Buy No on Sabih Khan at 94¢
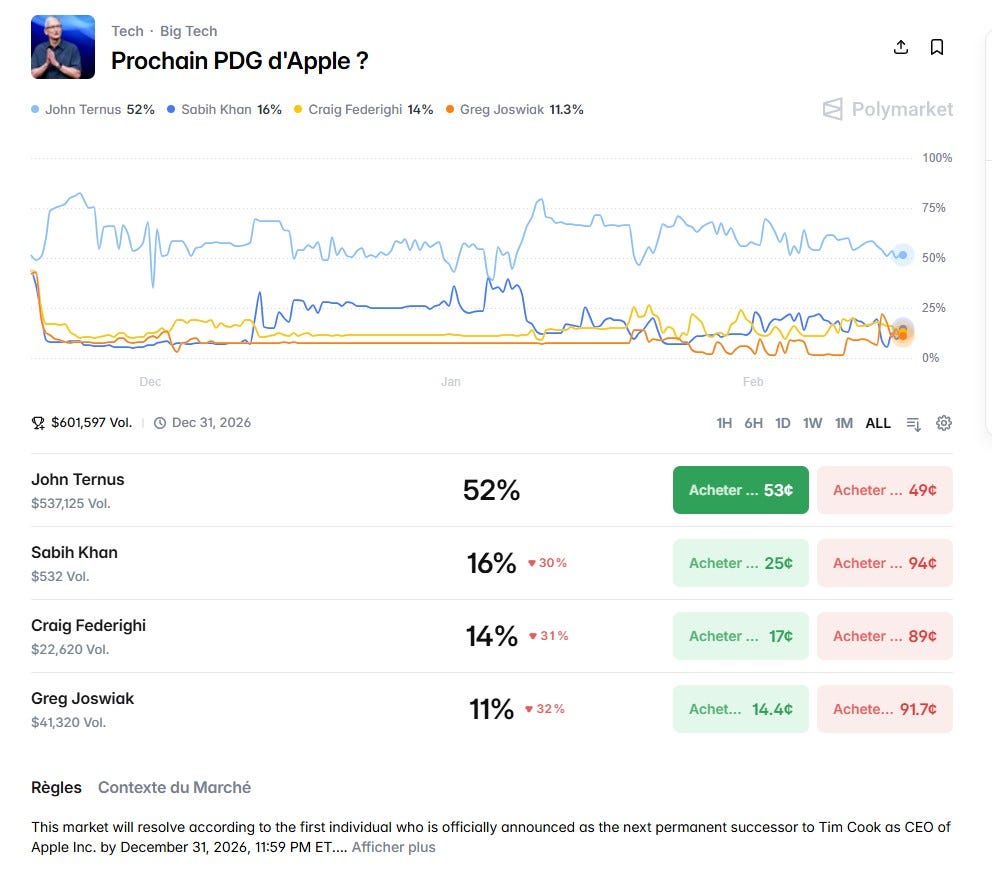The width and height of the screenshot is (992, 878). point(884,563)
